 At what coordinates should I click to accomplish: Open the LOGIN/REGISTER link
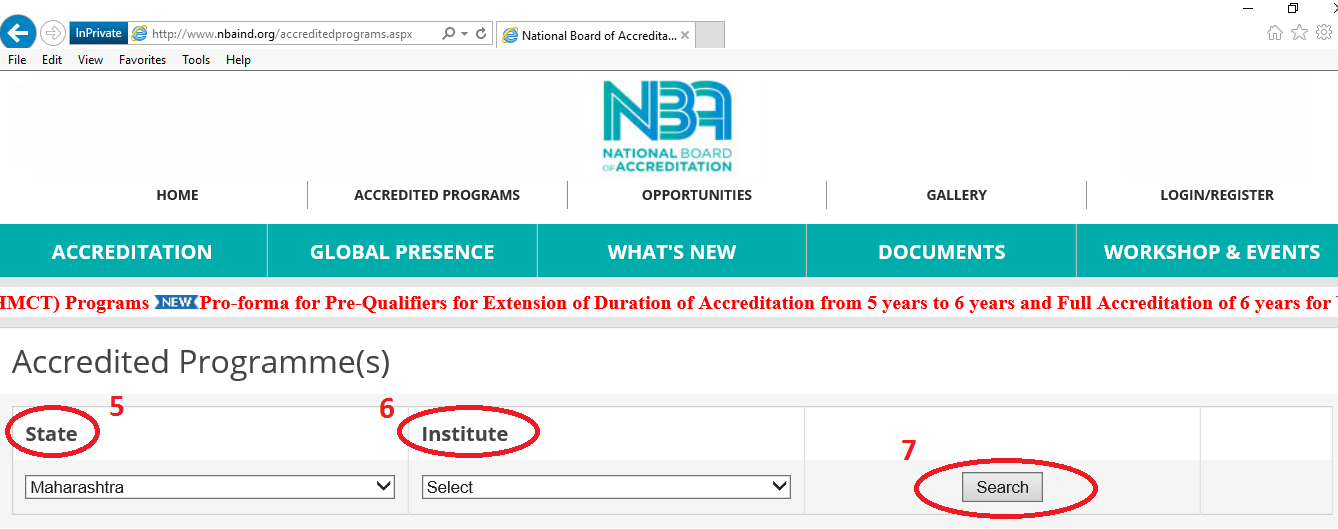pos(1216,195)
